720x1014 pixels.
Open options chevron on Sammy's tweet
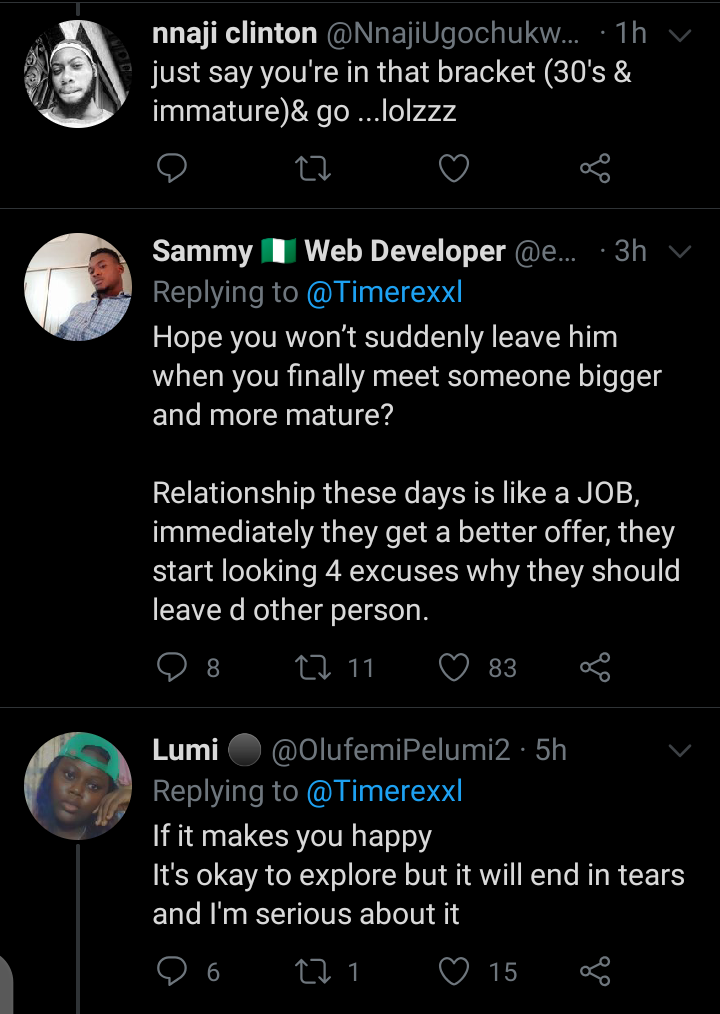tap(680, 251)
